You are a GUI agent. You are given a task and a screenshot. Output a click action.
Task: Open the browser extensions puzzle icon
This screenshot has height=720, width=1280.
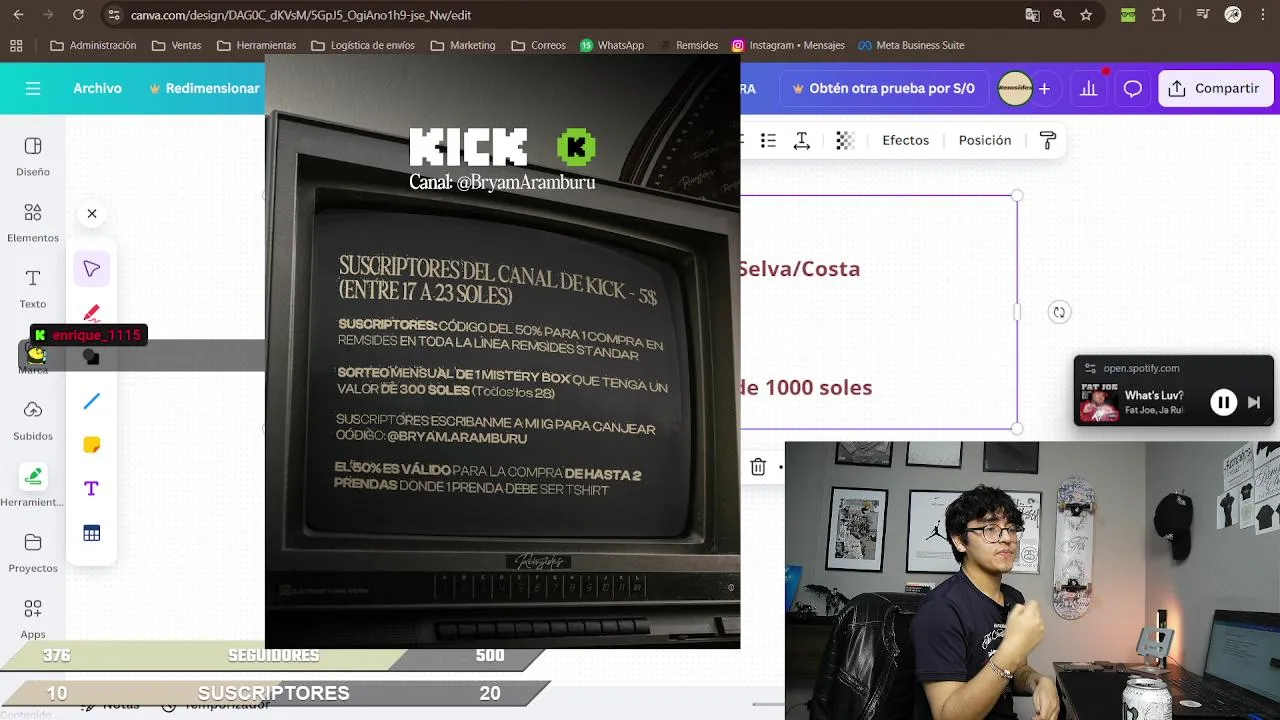coord(1159,15)
